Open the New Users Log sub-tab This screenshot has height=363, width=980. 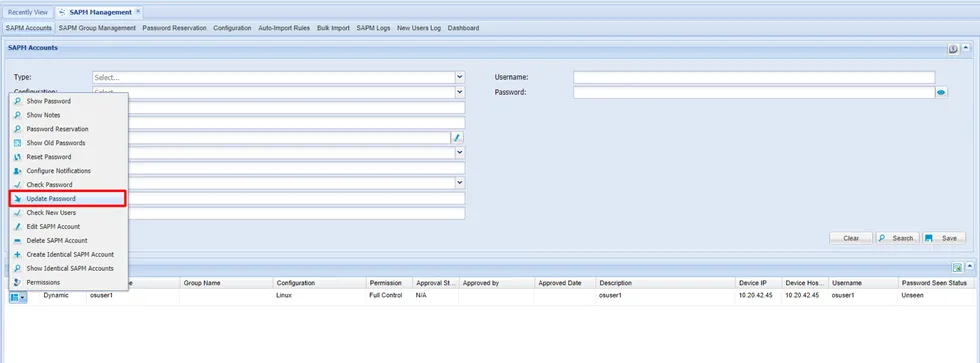(x=419, y=28)
